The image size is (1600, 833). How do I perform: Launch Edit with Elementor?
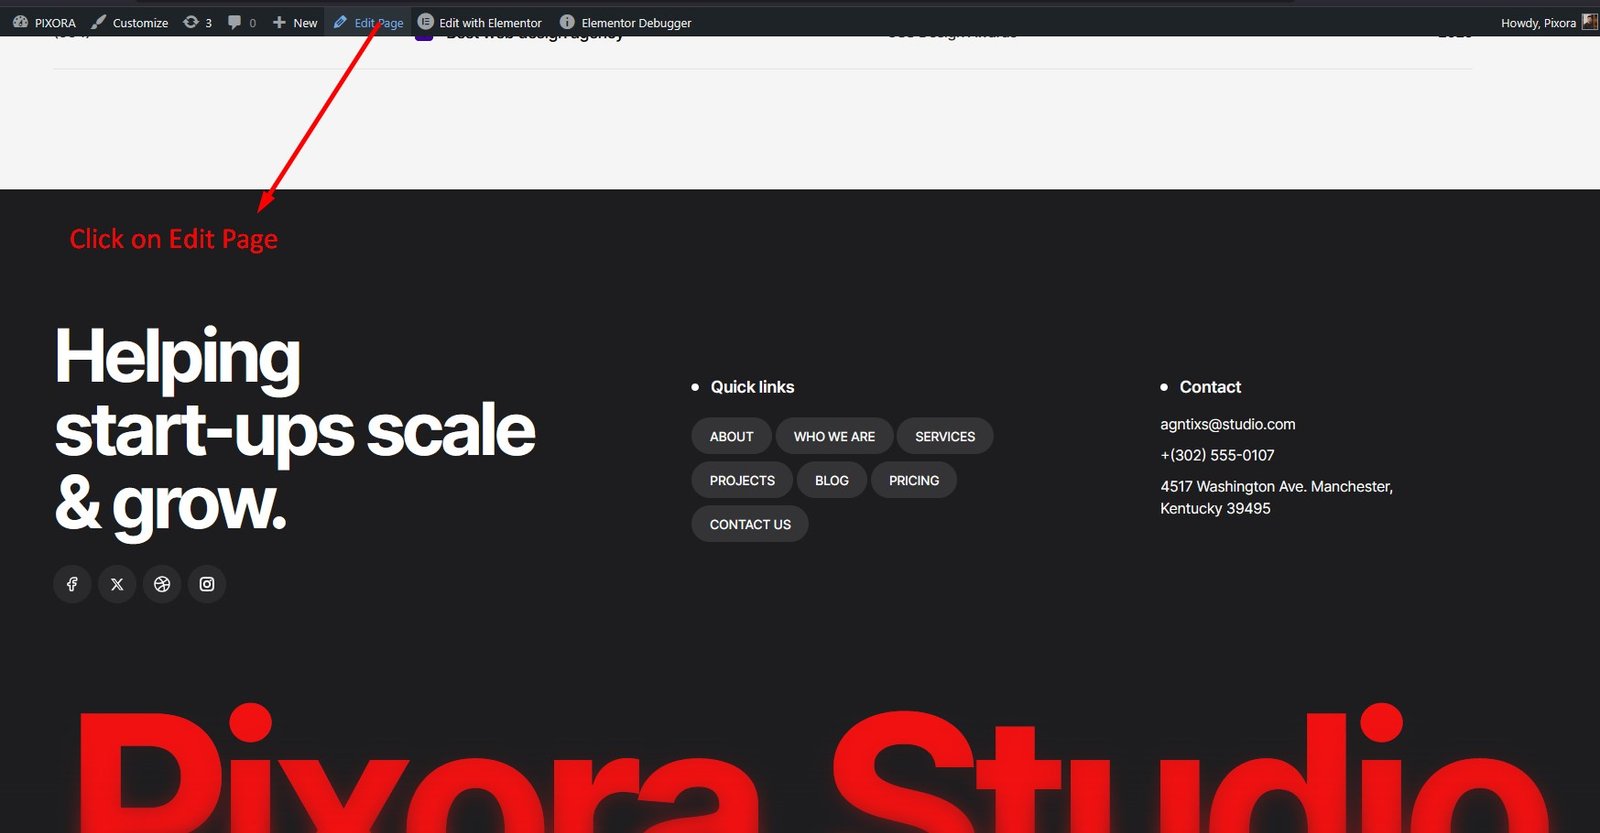pos(480,22)
